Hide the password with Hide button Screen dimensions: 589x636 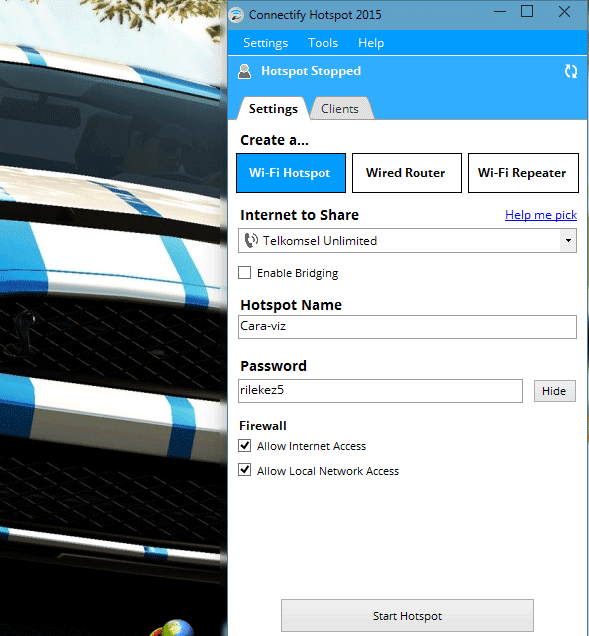[554, 391]
